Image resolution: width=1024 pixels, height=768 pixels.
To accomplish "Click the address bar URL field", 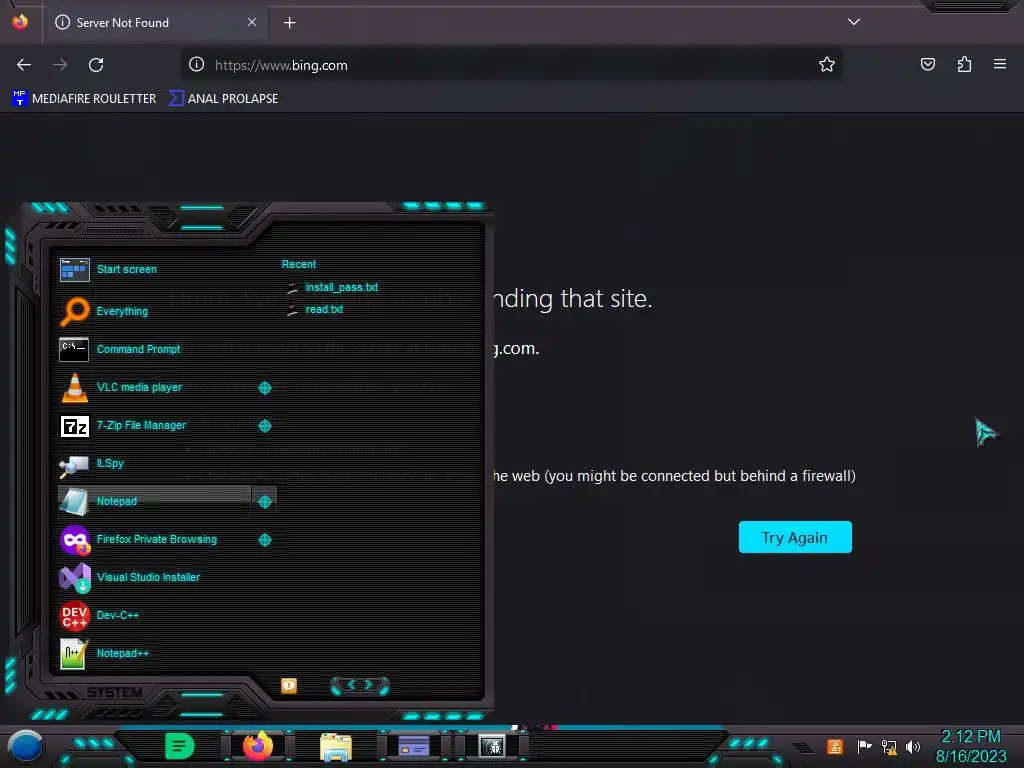I will pos(509,65).
